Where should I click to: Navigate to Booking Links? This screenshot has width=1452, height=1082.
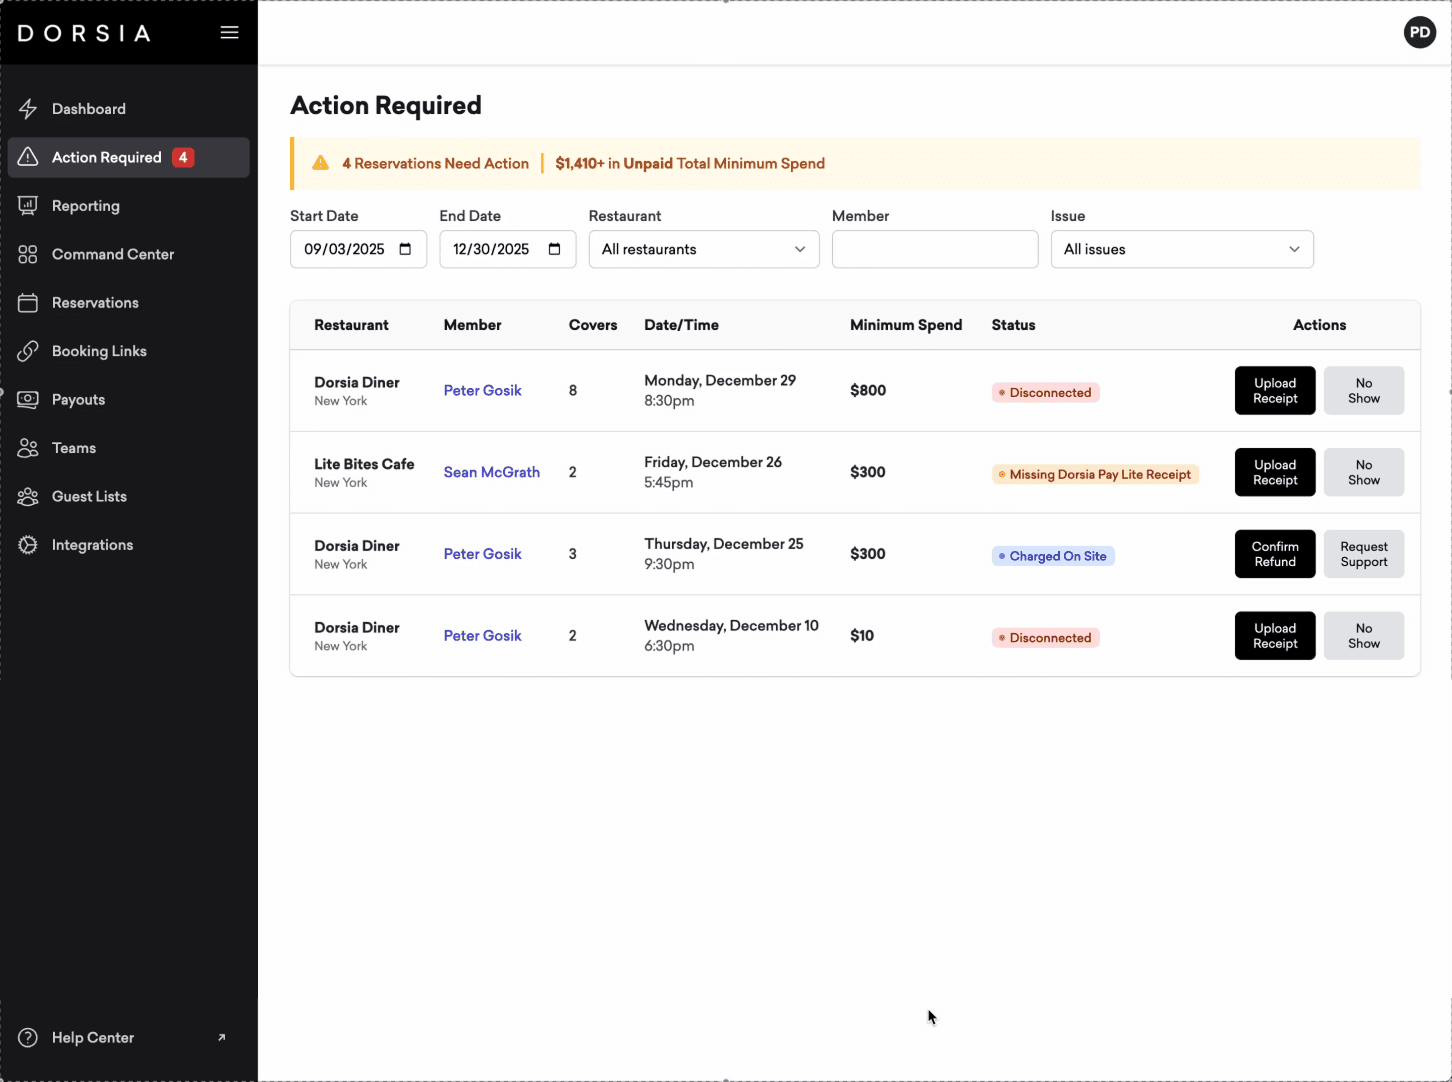(128, 351)
